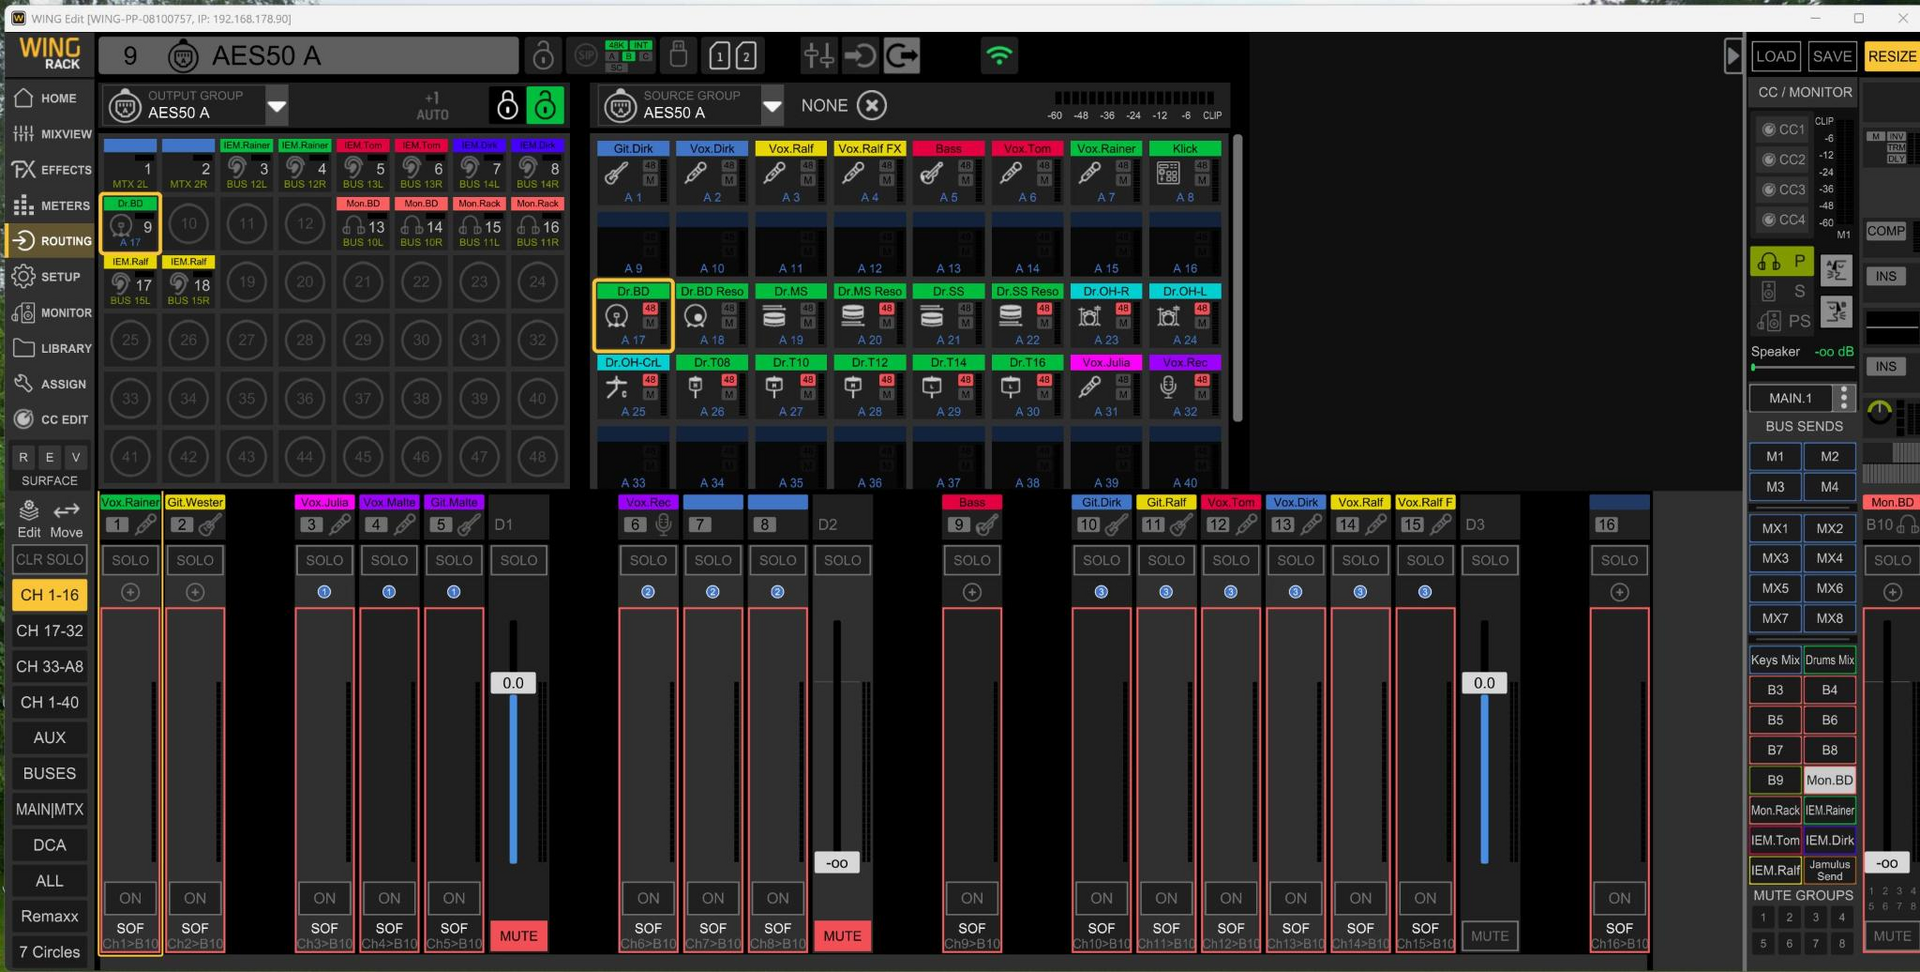The image size is (1920, 972).
Task: Select the BUSES layer tab
Action: (50, 774)
